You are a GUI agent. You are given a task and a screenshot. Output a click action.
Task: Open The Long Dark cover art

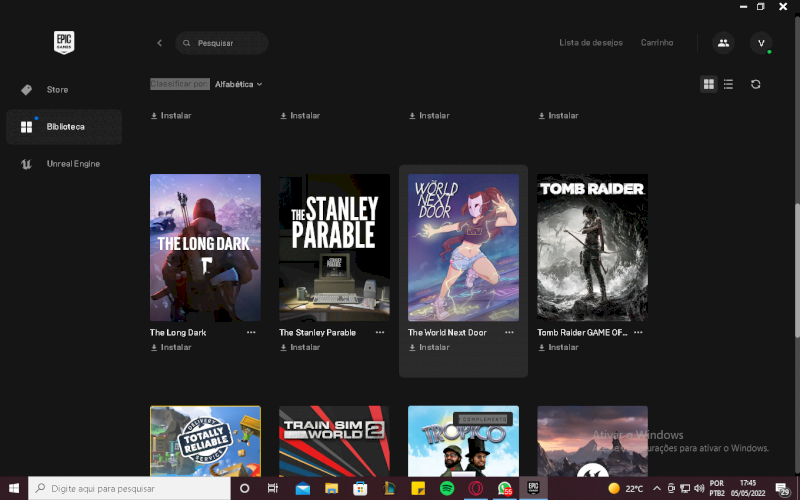pos(205,247)
